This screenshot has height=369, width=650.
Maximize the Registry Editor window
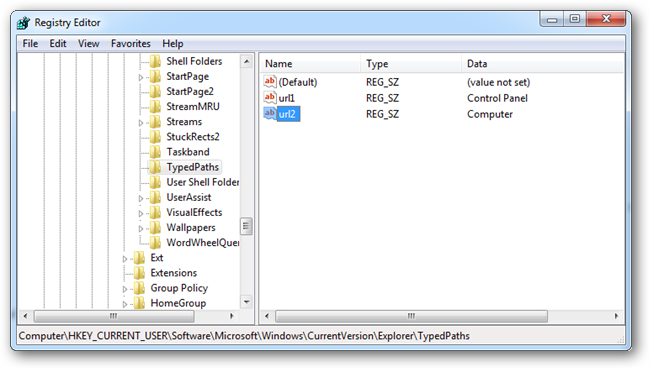tap(575, 19)
